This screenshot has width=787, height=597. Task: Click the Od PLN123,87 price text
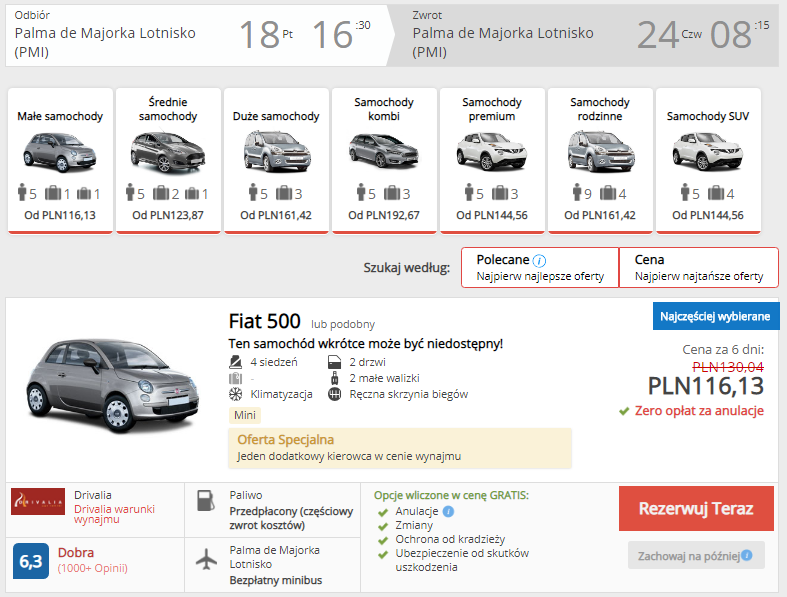(168, 215)
